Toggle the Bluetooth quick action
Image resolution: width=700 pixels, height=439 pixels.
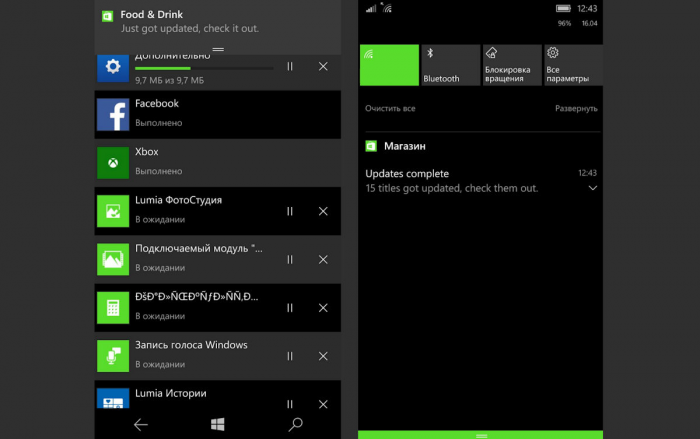click(x=449, y=65)
